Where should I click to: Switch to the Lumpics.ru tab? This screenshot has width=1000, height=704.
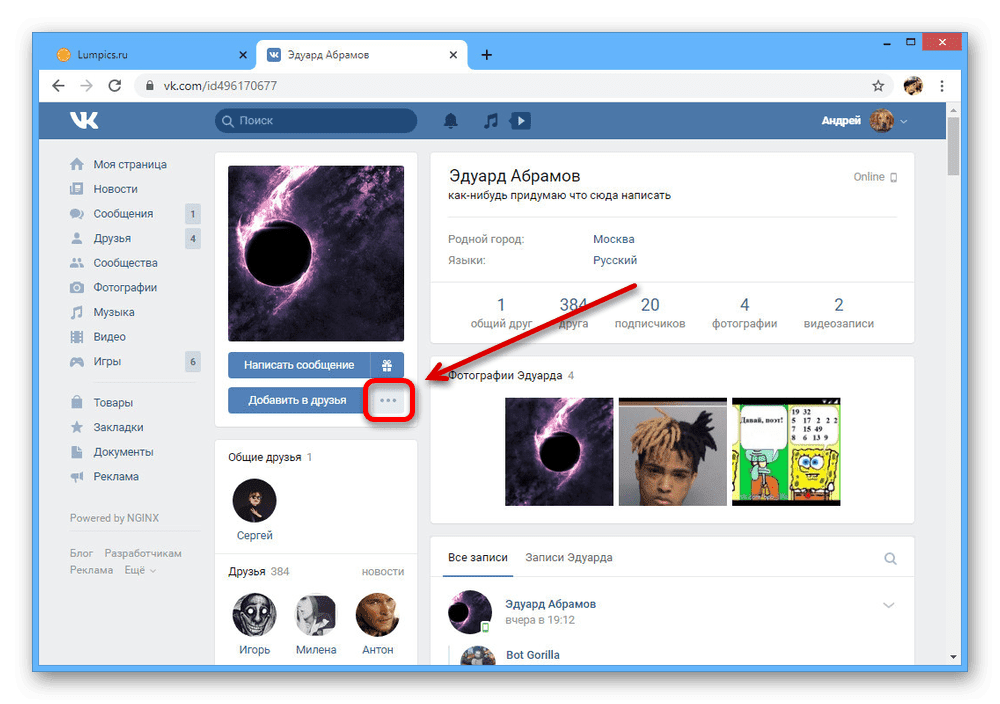(150, 55)
